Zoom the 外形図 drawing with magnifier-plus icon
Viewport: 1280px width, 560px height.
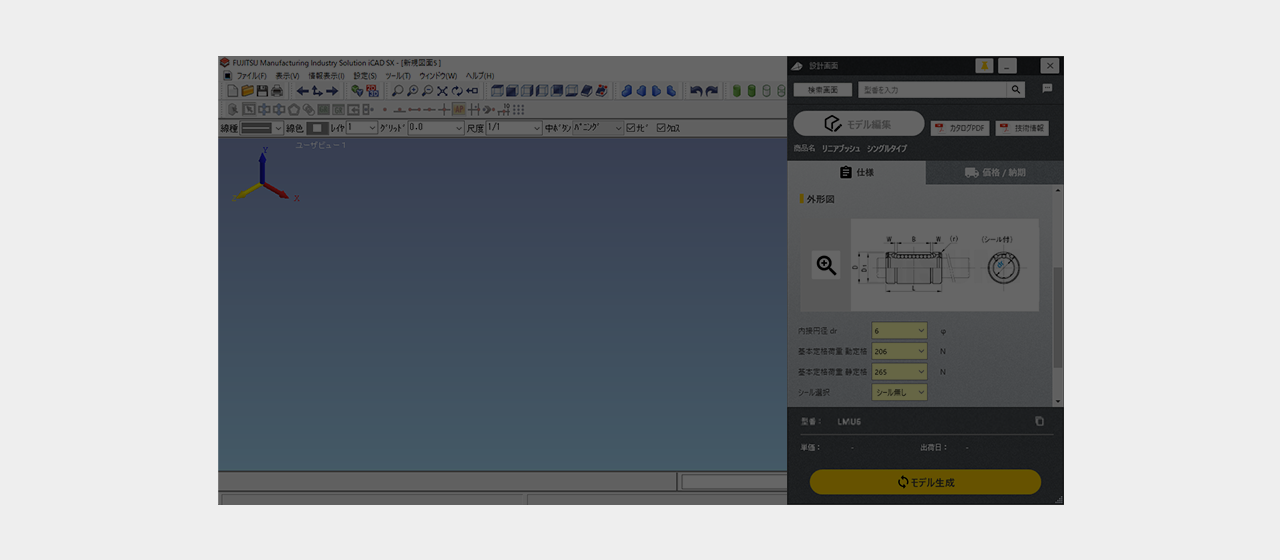[826, 265]
